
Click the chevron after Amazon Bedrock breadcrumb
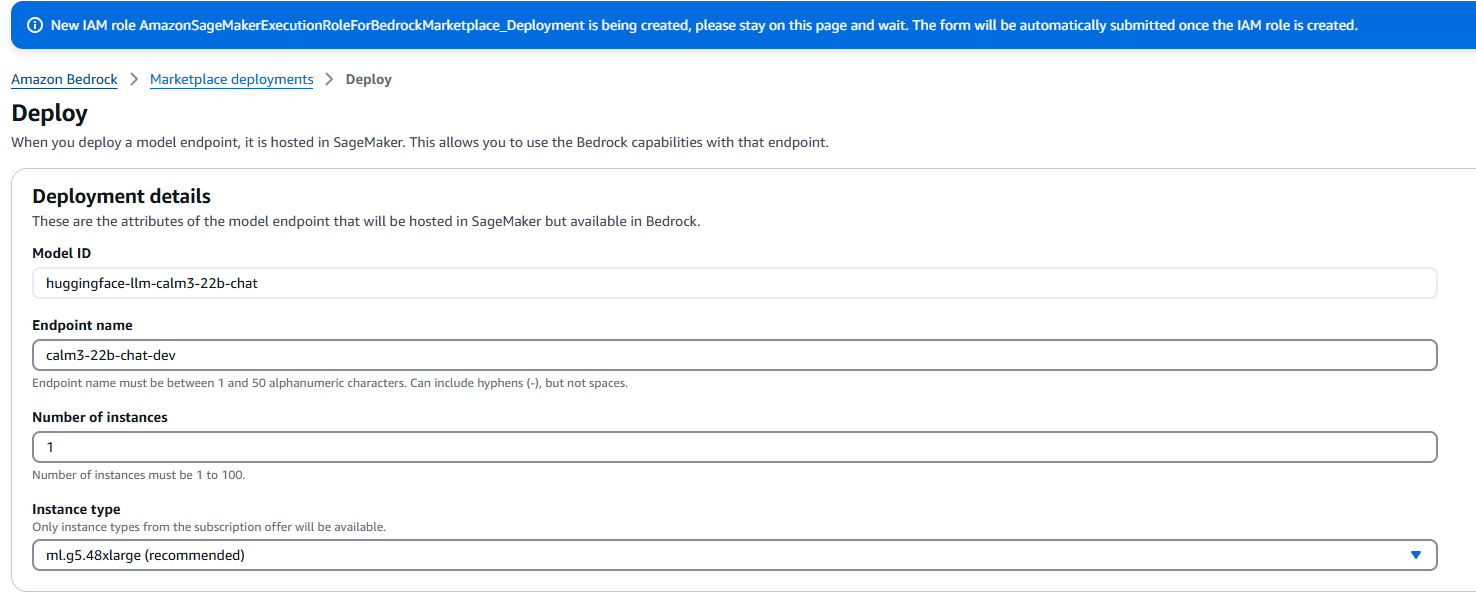pos(134,79)
